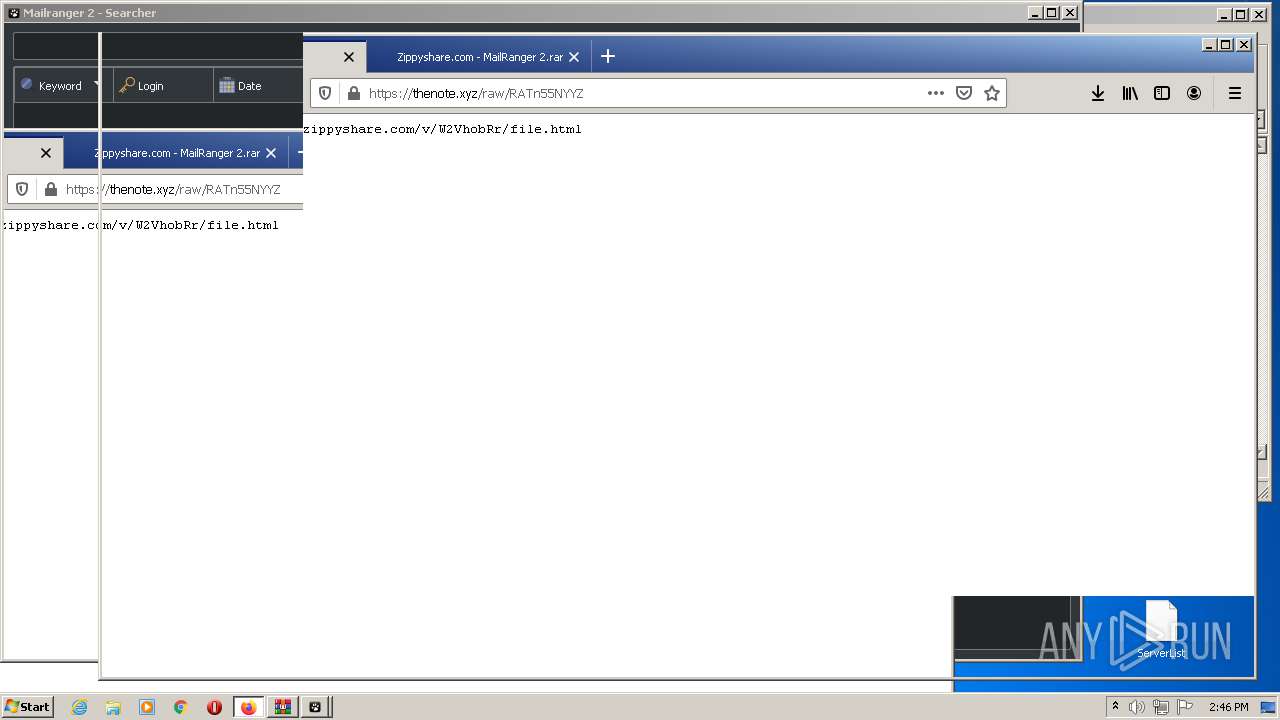This screenshot has height=720, width=1280.
Task: Launch Internet Explorer from taskbar
Action: click(x=79, y=707)
